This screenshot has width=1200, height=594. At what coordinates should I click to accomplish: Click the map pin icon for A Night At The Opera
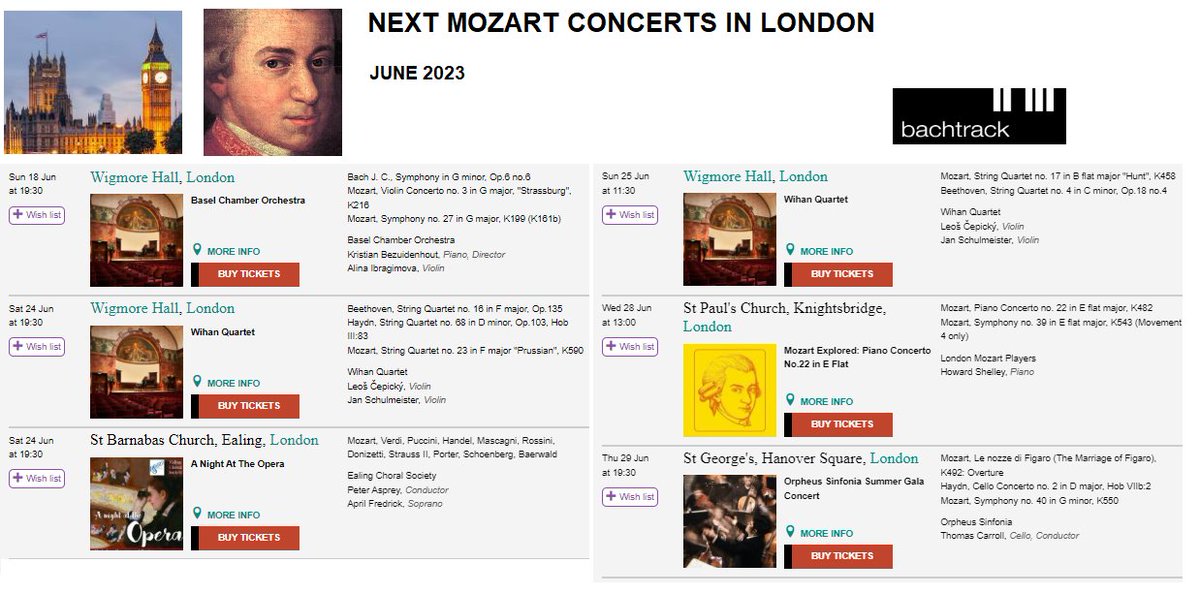pos(198,514)
